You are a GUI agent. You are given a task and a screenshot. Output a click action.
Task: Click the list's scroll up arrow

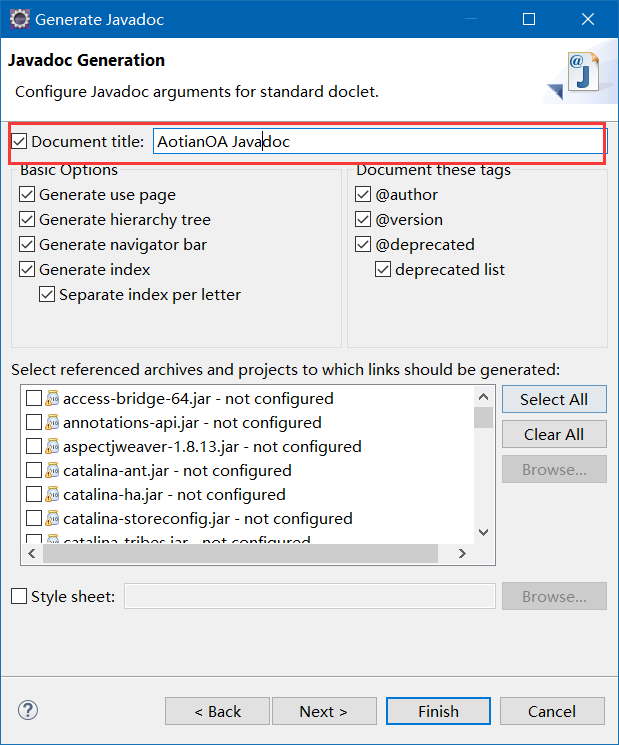point(484,397)
